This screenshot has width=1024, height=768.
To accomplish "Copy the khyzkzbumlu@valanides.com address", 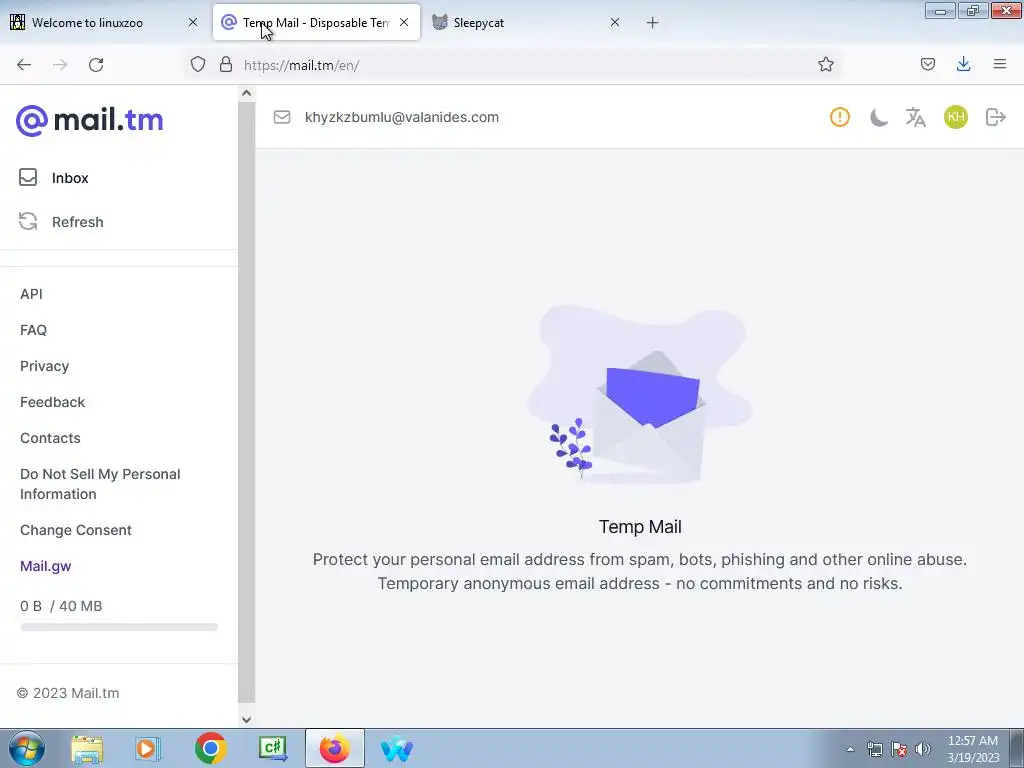I will click(x=402, y=117).
